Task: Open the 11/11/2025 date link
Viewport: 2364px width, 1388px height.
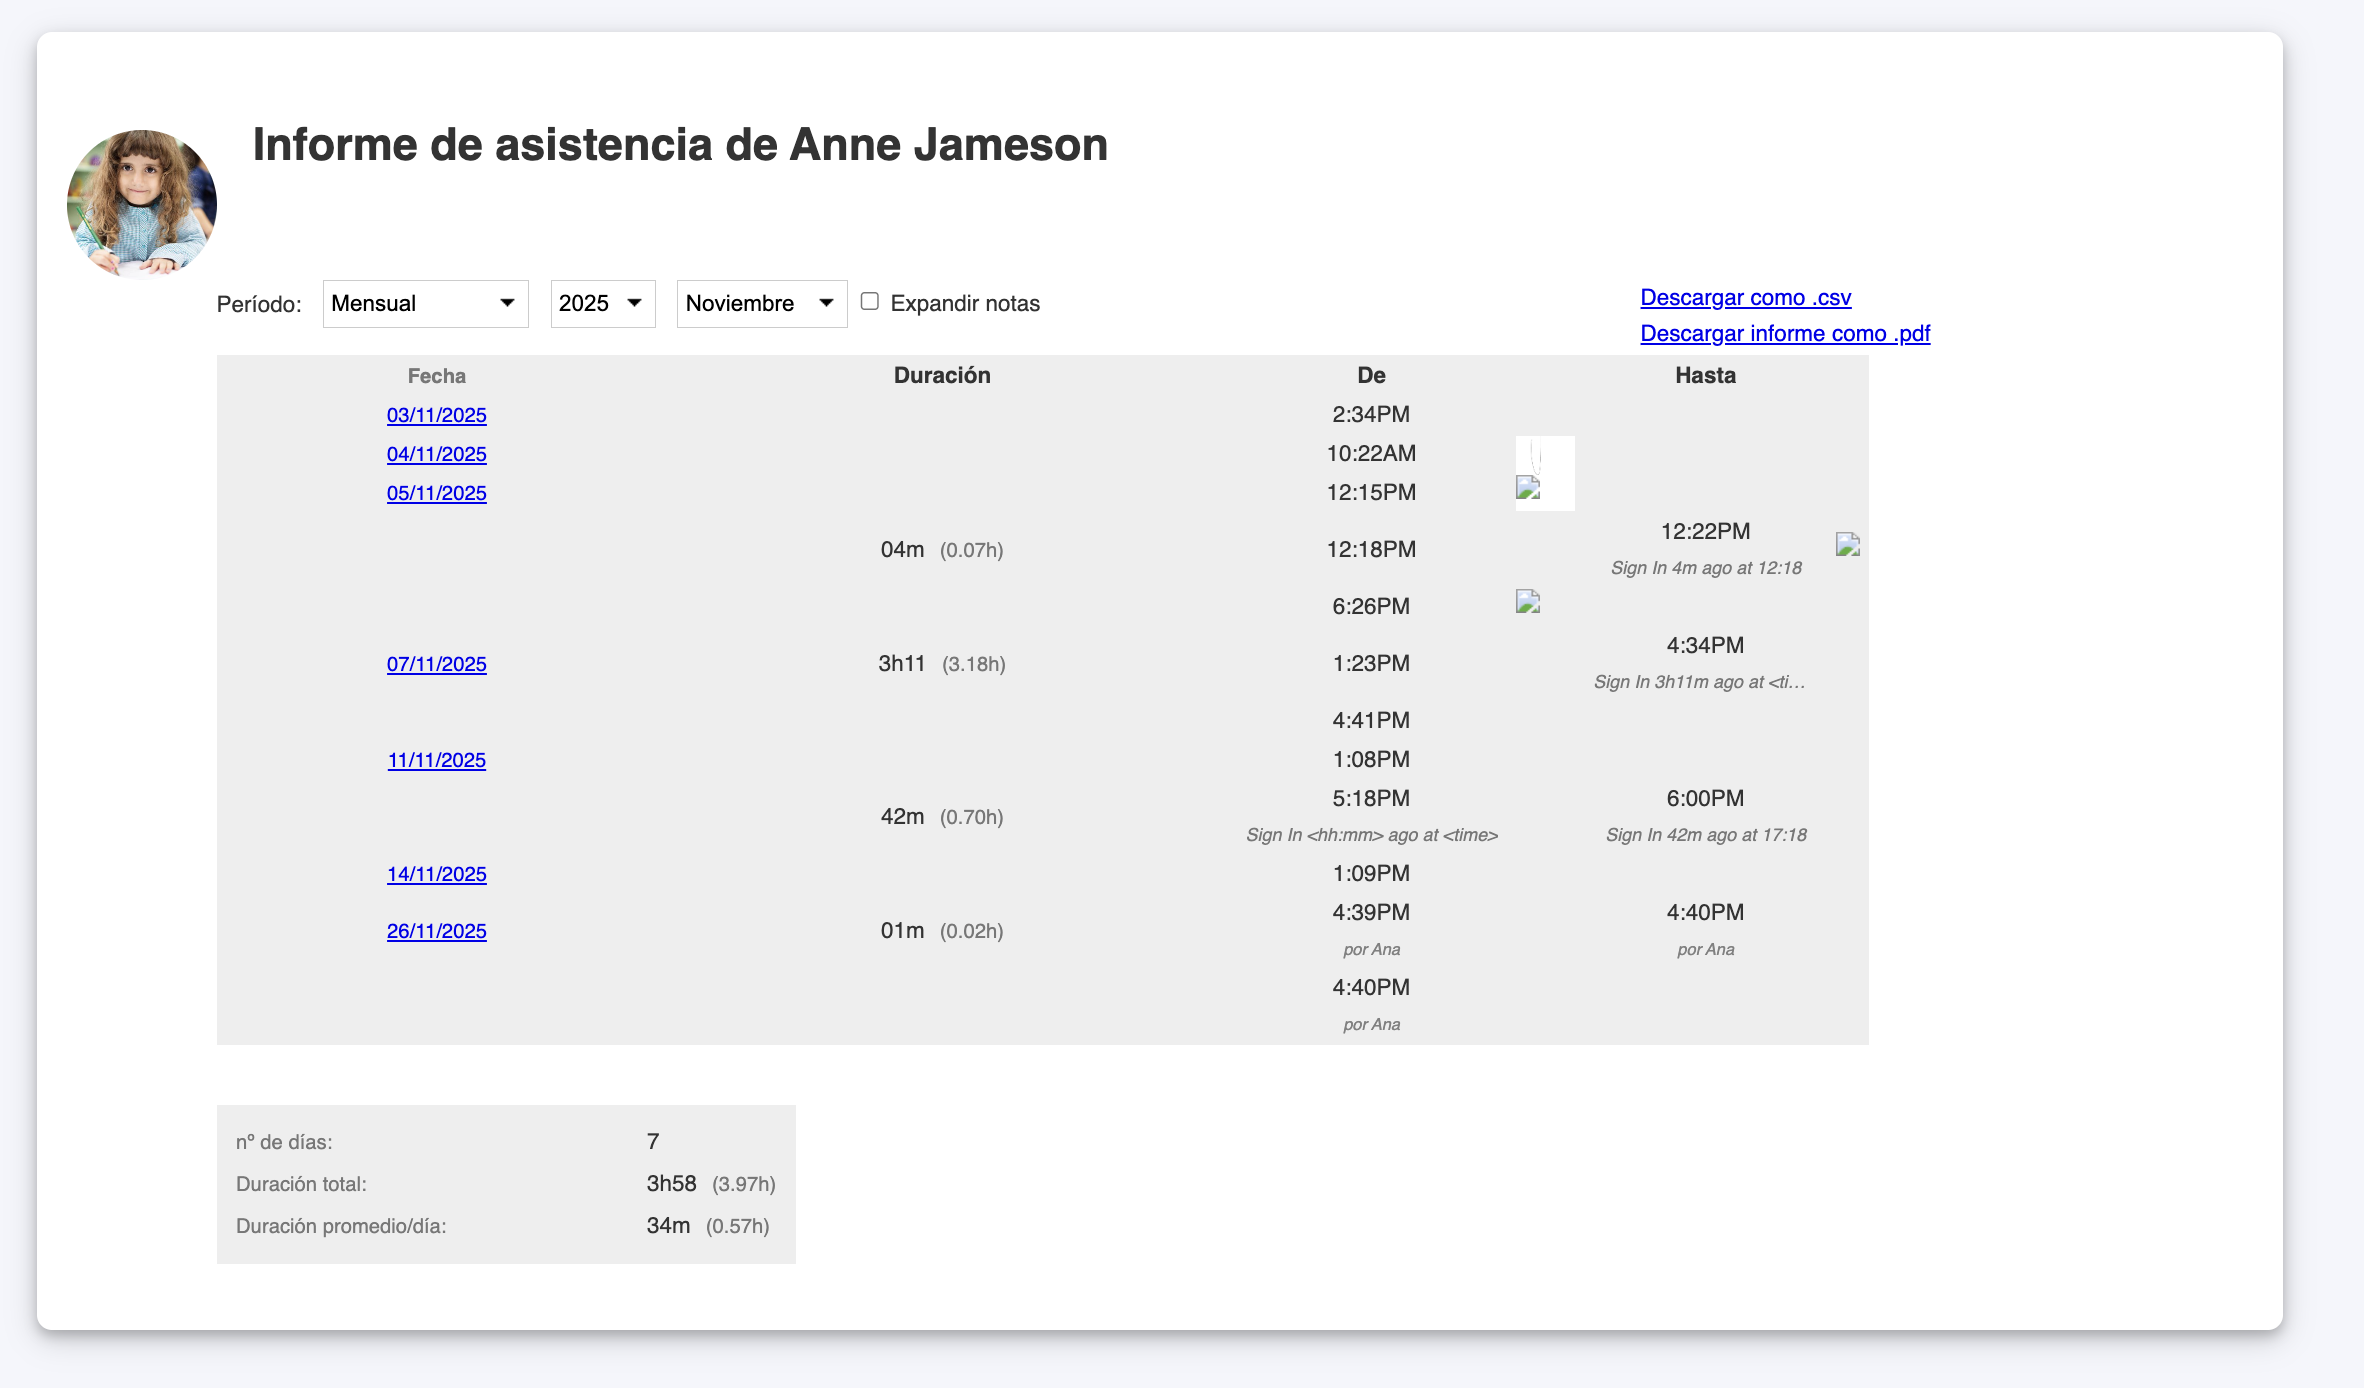Action: pyautogui.click(x=436, y=760)
